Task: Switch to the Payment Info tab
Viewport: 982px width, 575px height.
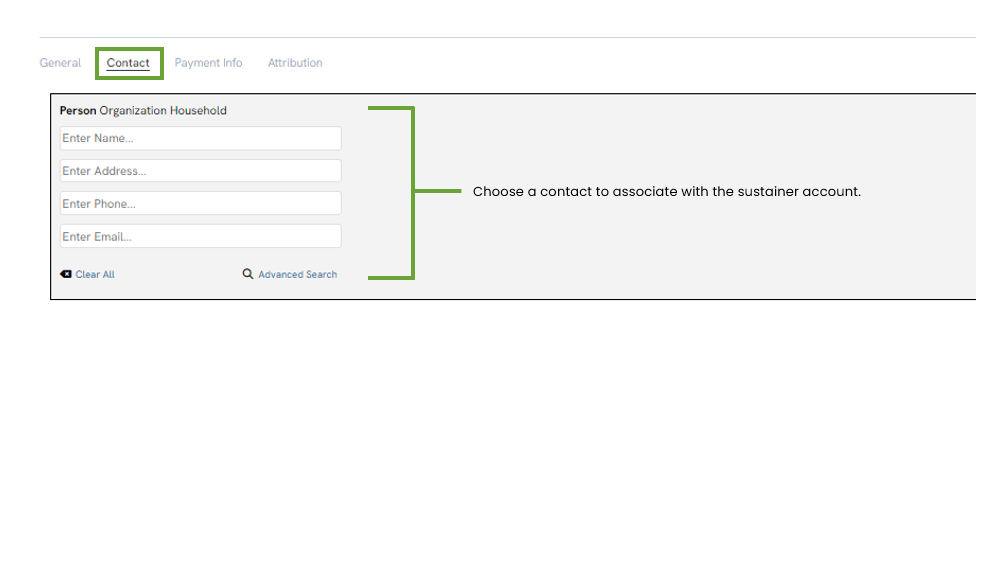Action: point(209,63)
